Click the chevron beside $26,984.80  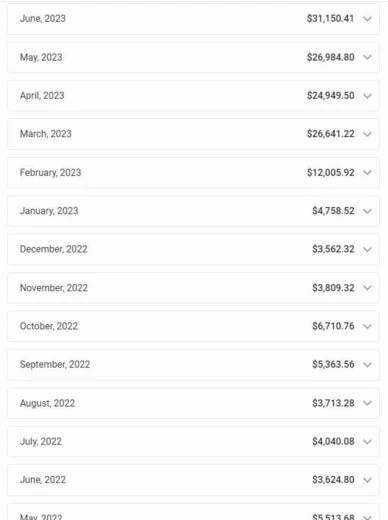[x=367, y=57]
